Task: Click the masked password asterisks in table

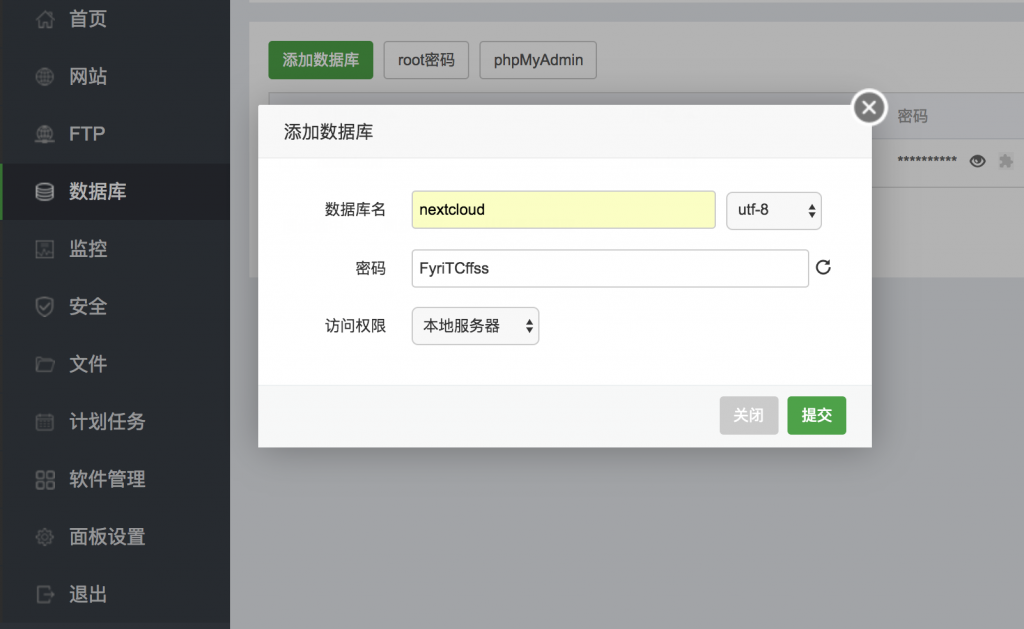Action: click(927, 160)
